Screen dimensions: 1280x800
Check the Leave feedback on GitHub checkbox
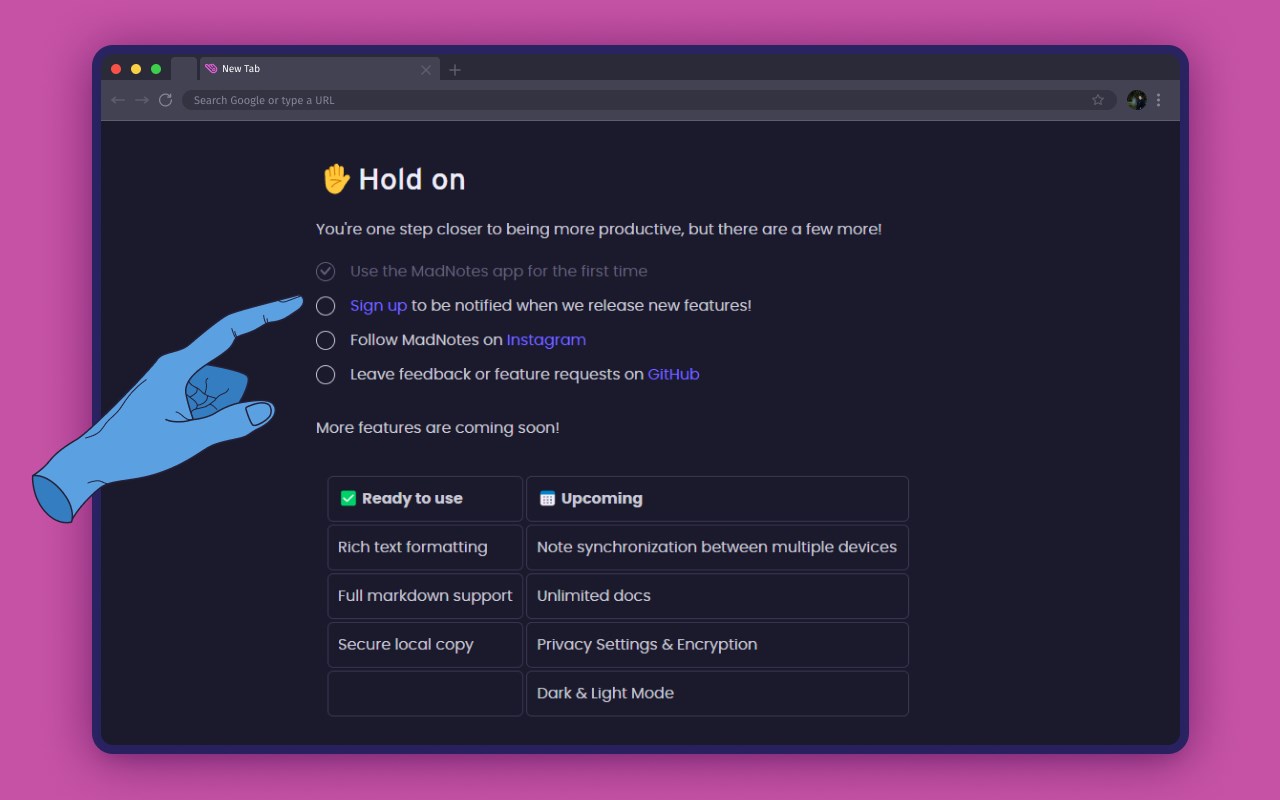325,375
